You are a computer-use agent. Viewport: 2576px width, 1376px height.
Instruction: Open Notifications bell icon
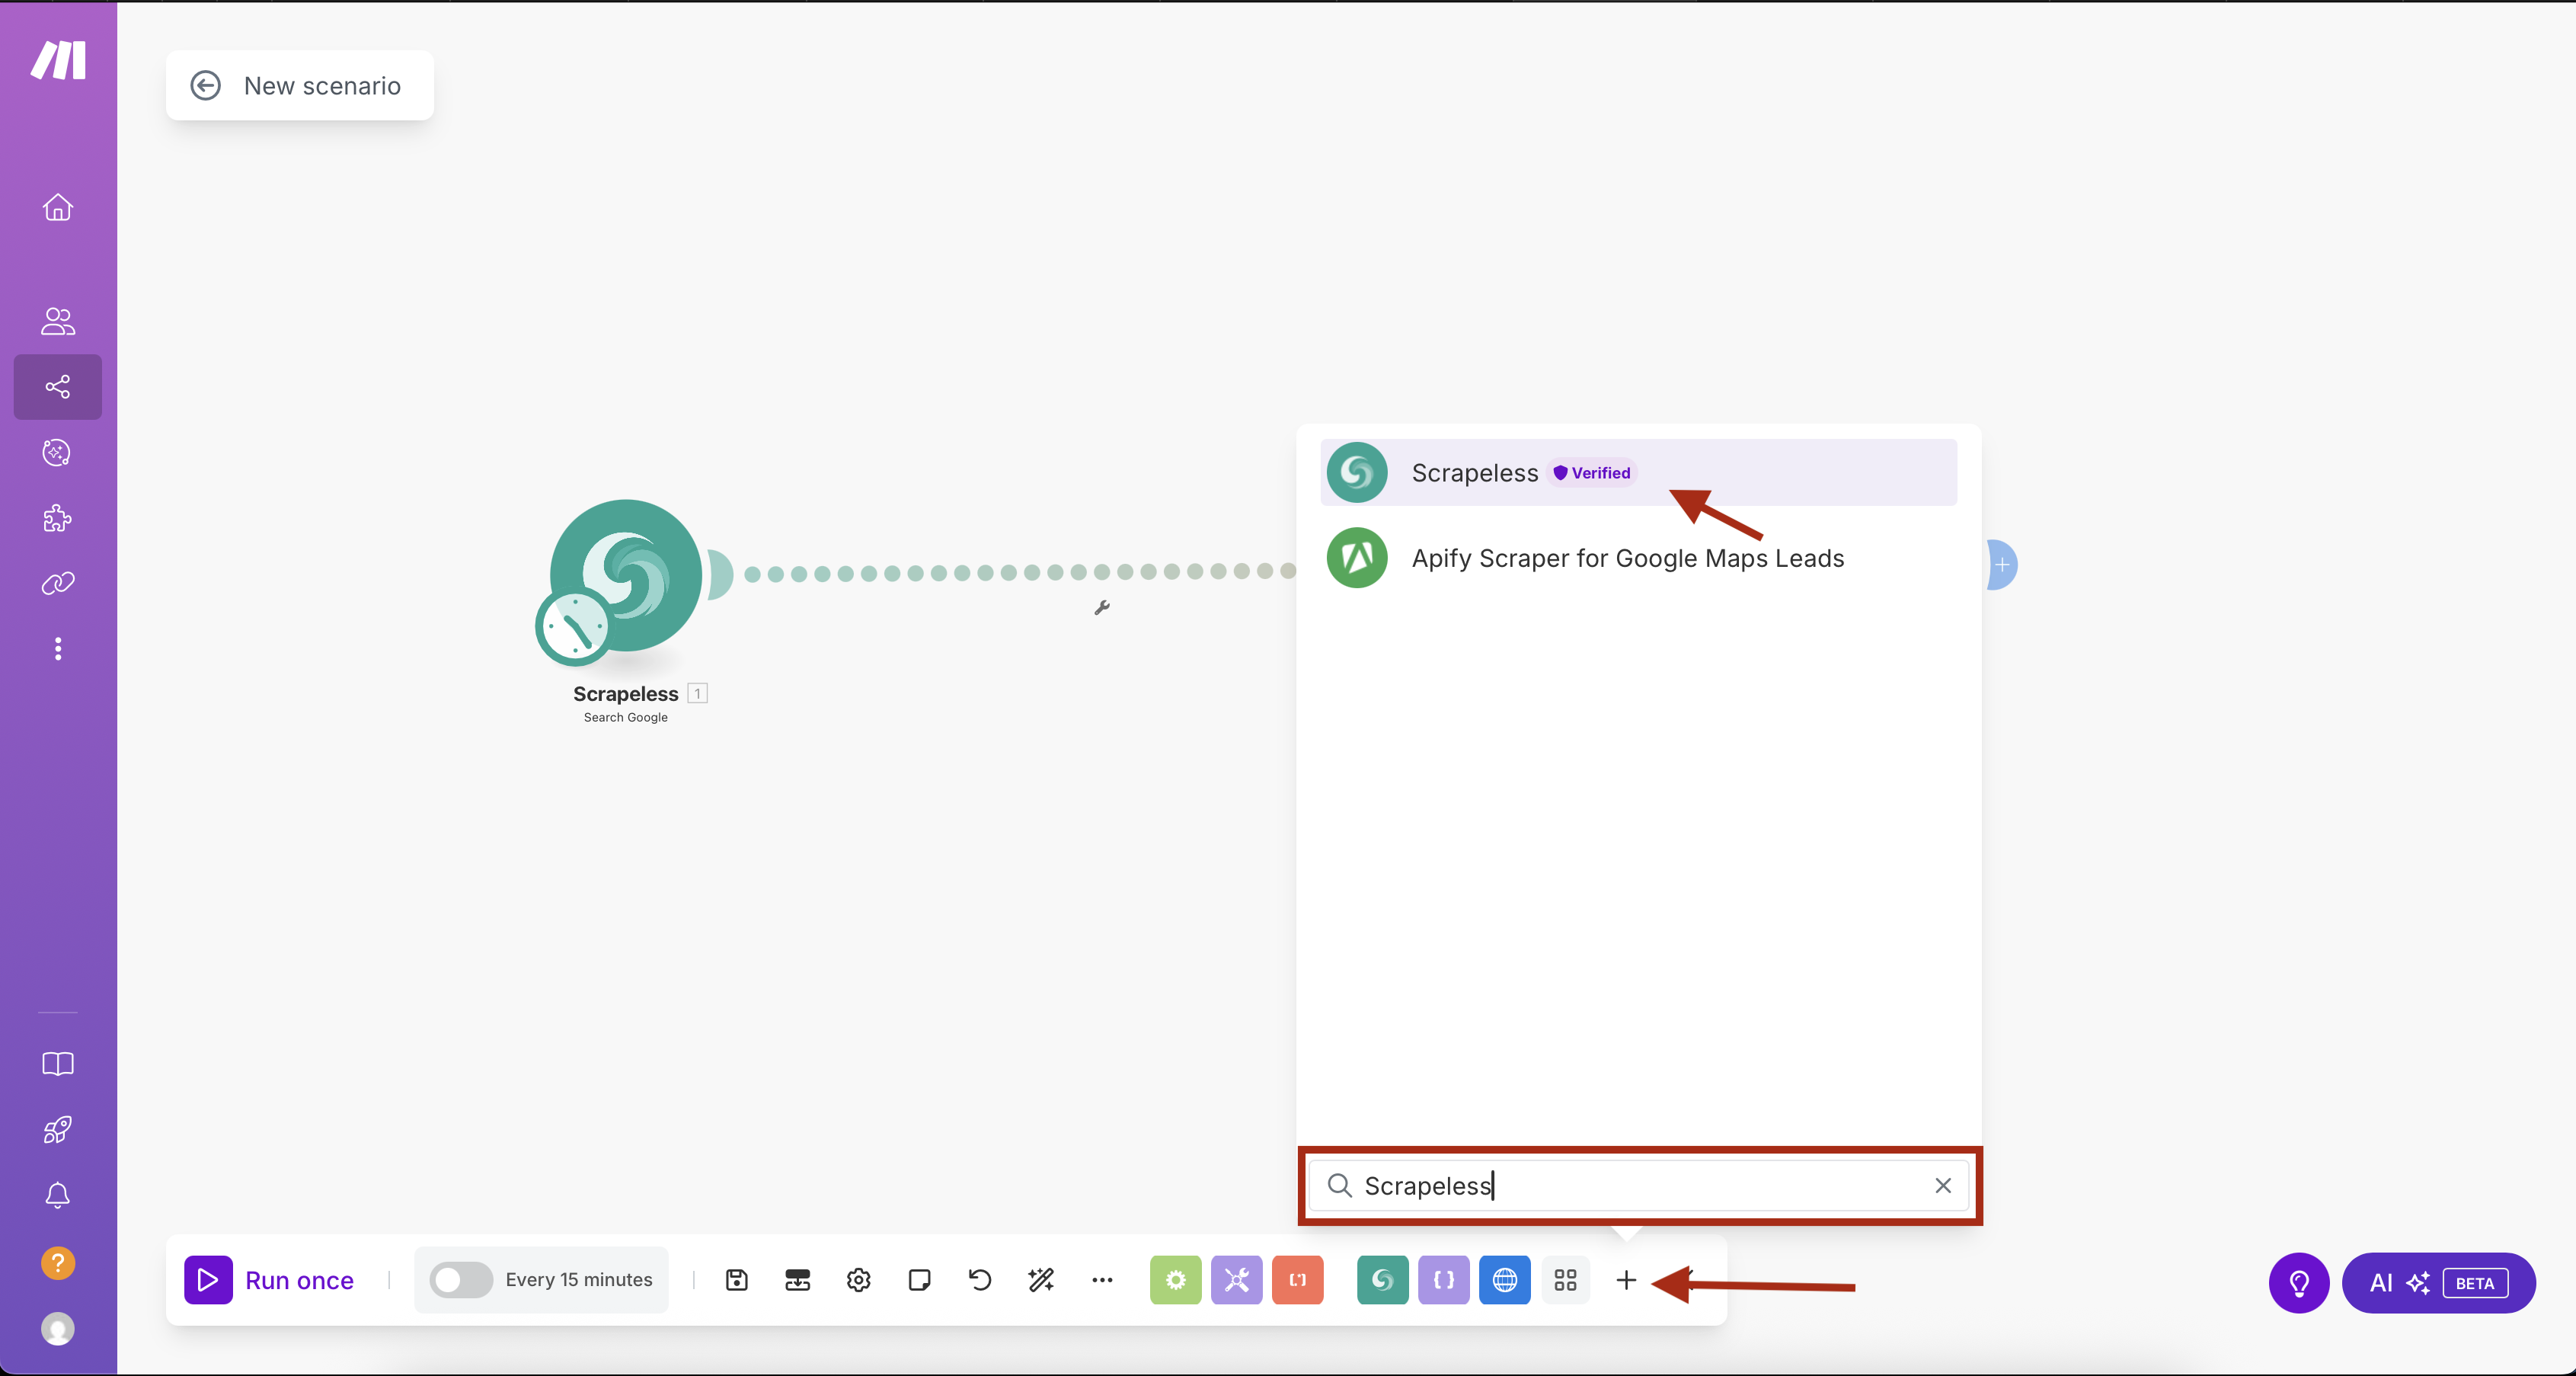tap(58, 1196)
